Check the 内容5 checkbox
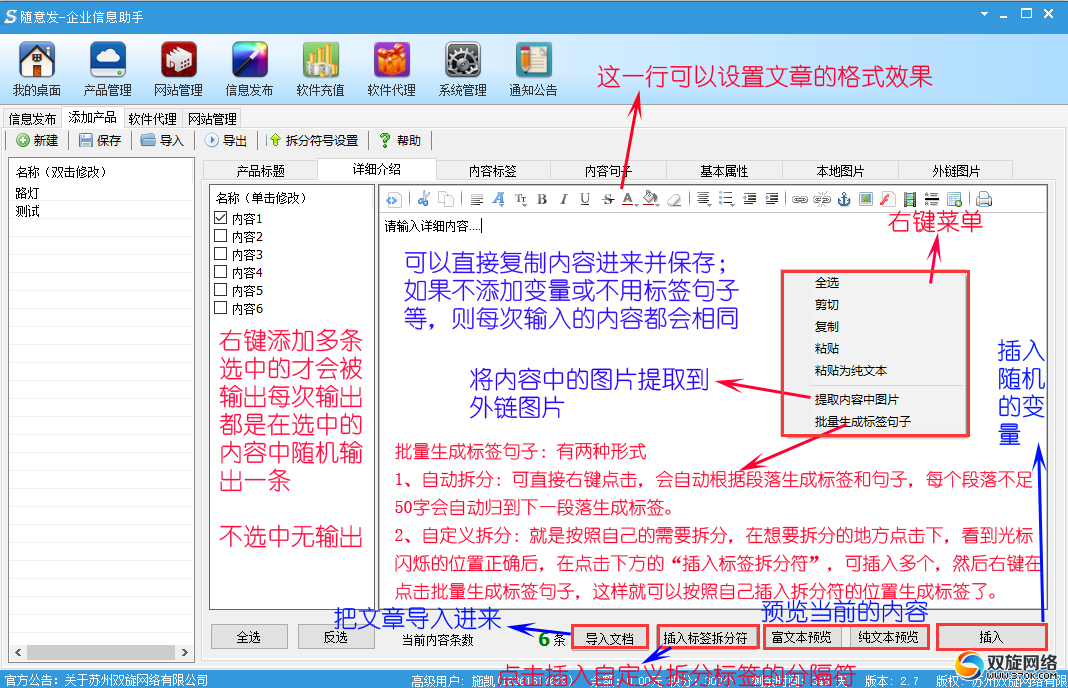1068x688 pixels. (220, 290)
